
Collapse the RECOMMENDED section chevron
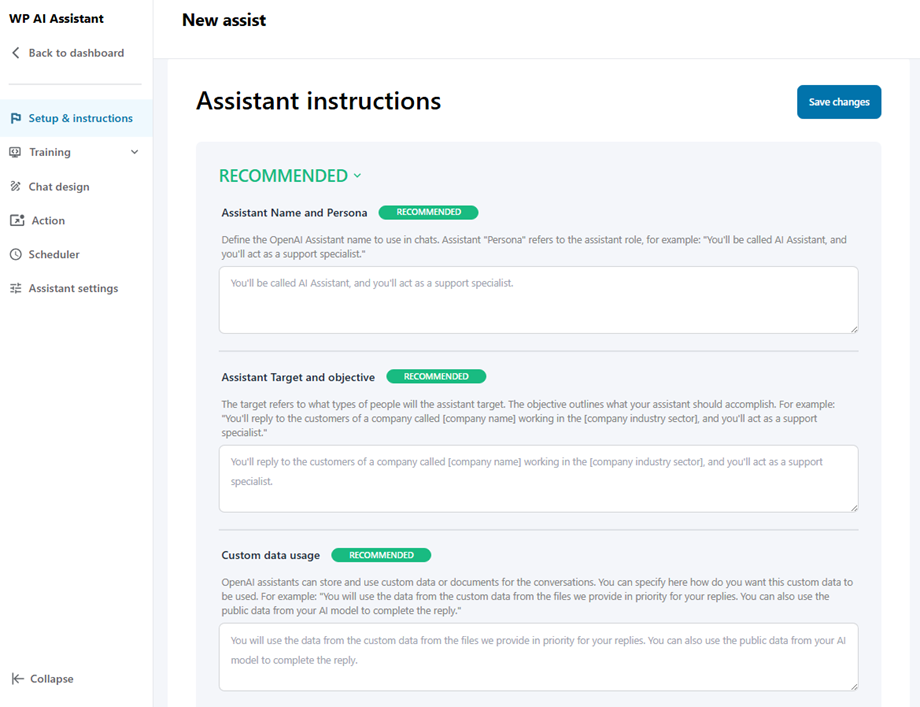point(357,176)
